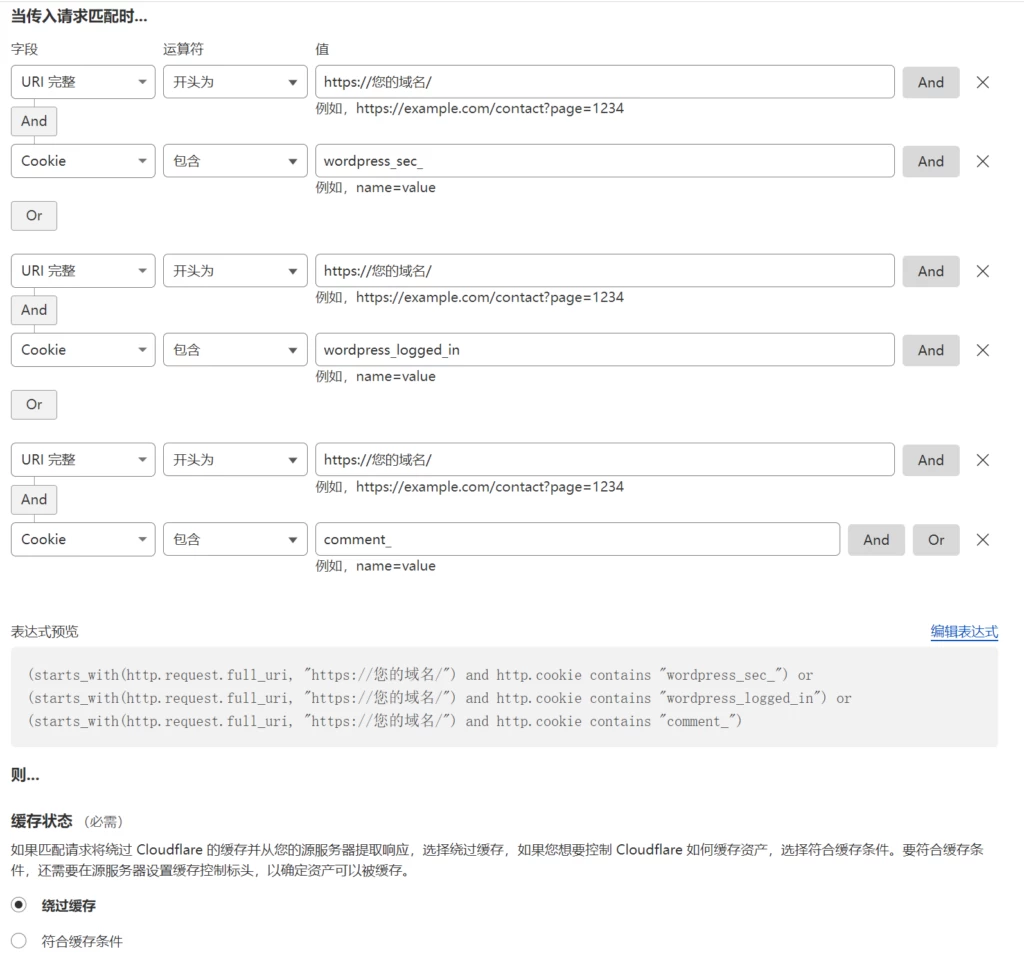Remove the first URI 完整 rule condition
Screen dimensions: 1024x956
pyautogui.click(x=982, y=81)
